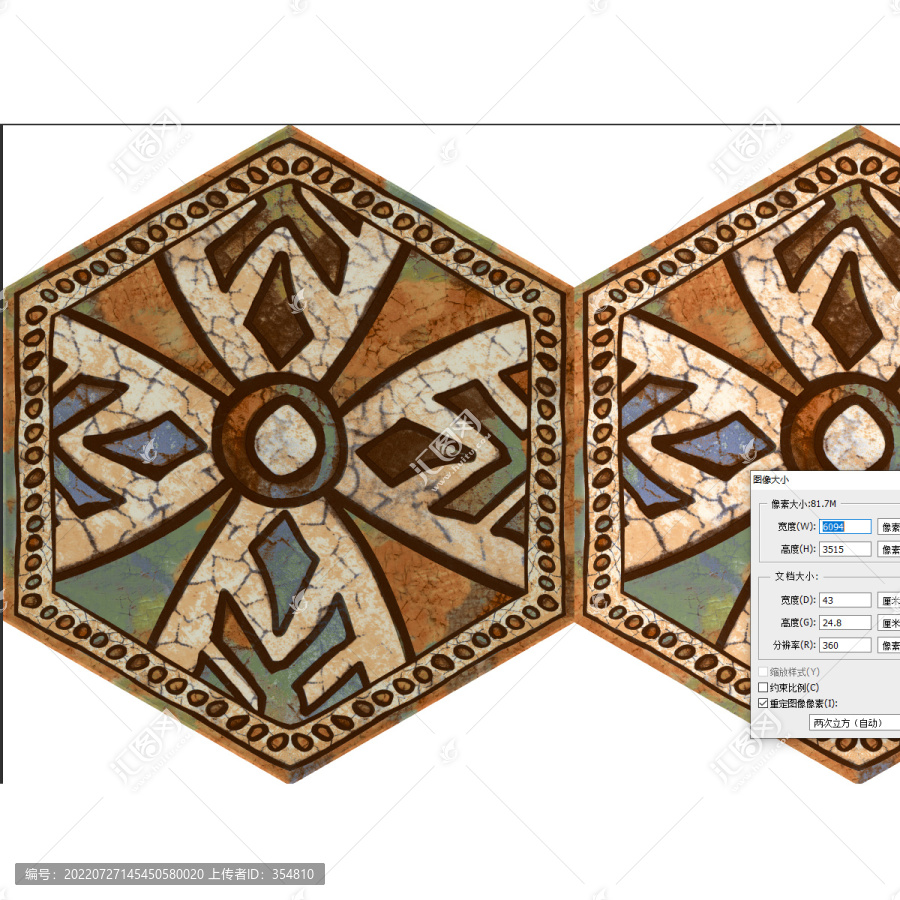Open the document height 厘米 unit dropdown
This screenshot has width=900, height=900.
[889, 623]
